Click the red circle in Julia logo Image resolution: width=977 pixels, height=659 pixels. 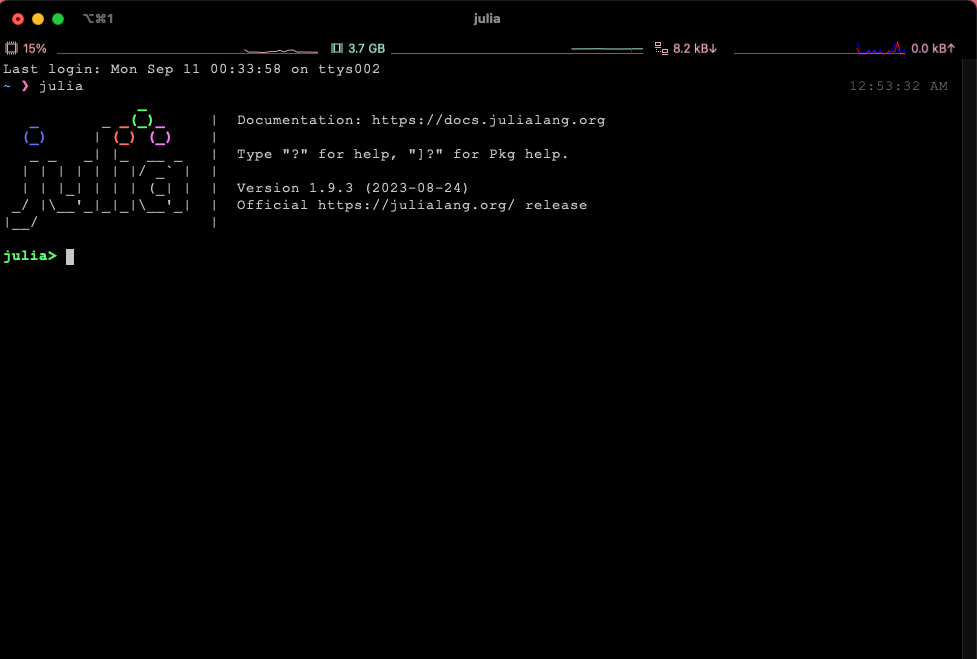click(124, 136)
